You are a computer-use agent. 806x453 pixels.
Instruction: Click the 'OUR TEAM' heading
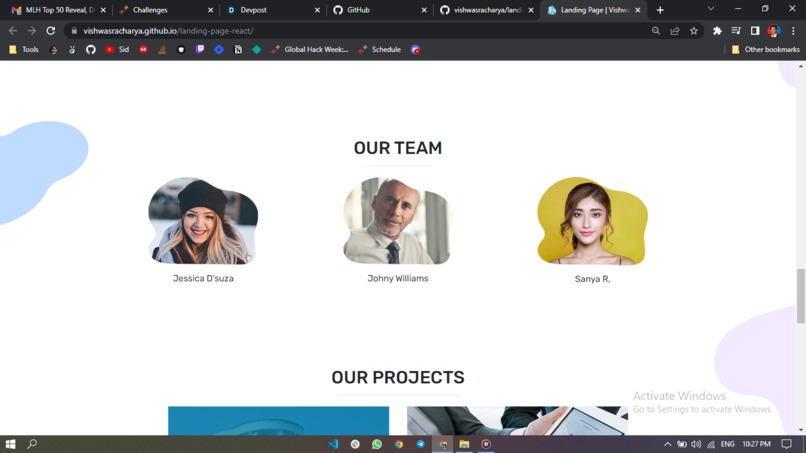point(398,148)
